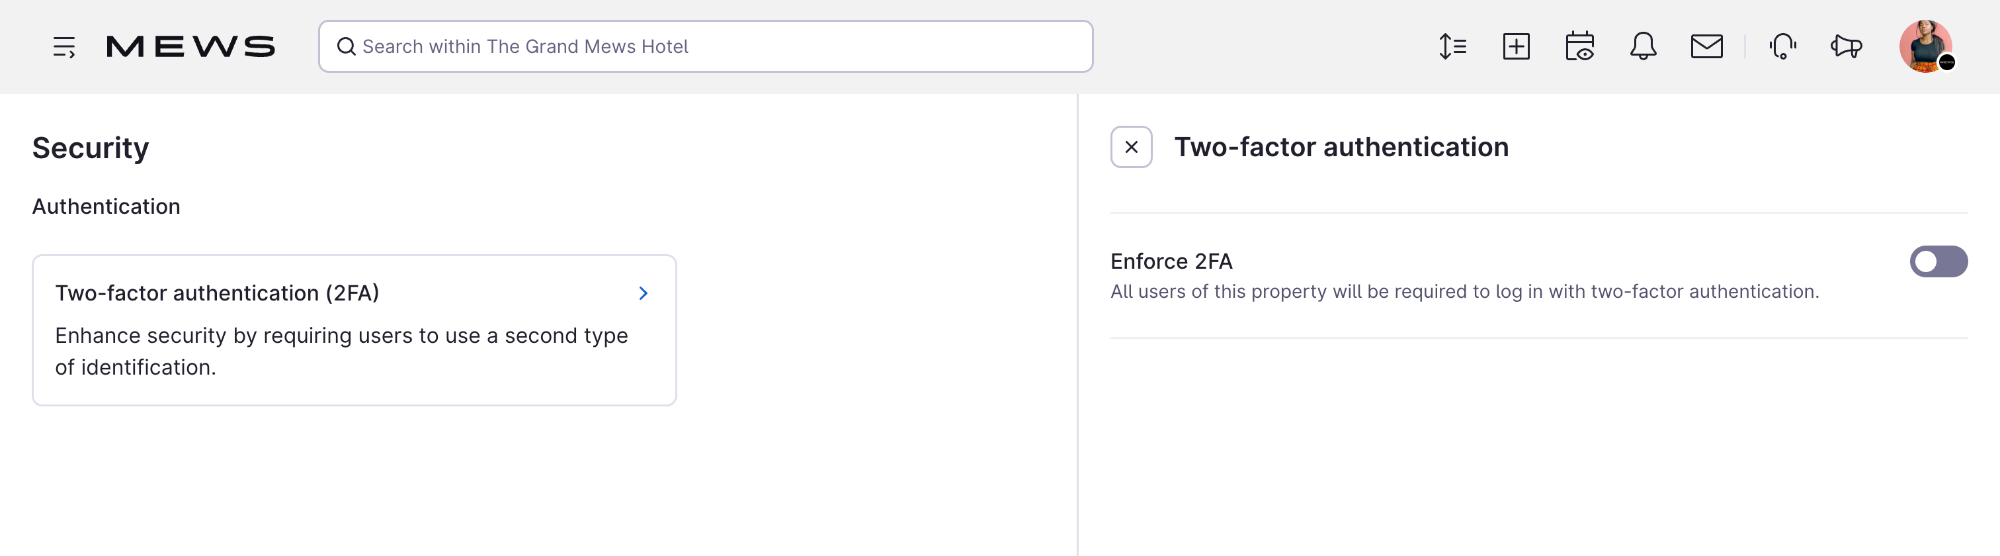The image size is (2000, 556).
Task: Open the line spacing list icon
Action: pos(1452,47)
